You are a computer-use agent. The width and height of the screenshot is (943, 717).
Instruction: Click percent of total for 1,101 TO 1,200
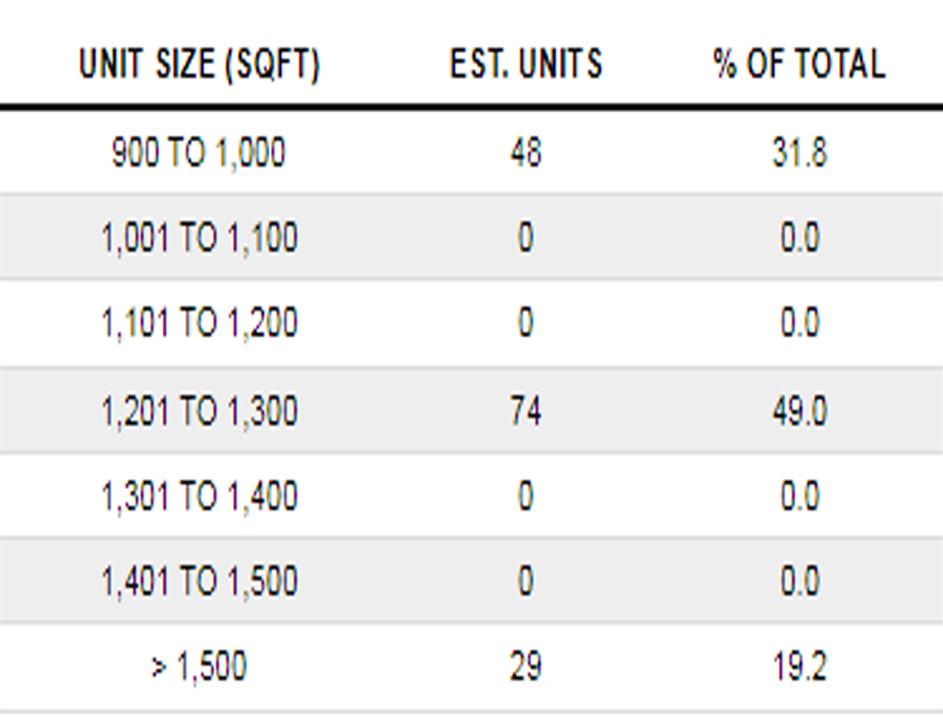click(799, 323)
